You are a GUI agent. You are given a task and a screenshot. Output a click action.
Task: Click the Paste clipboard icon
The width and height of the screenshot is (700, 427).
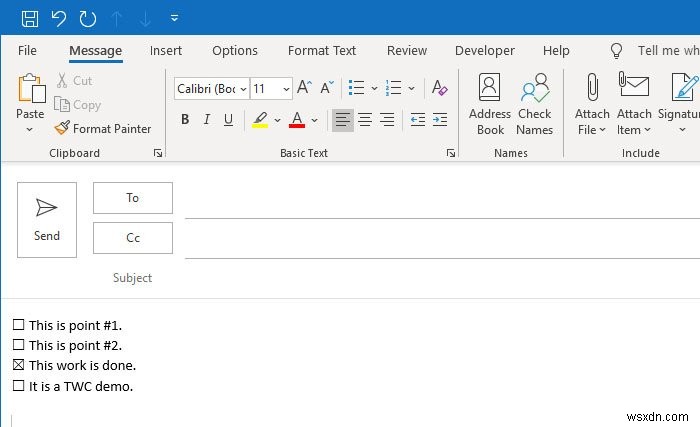click(31, 88)
